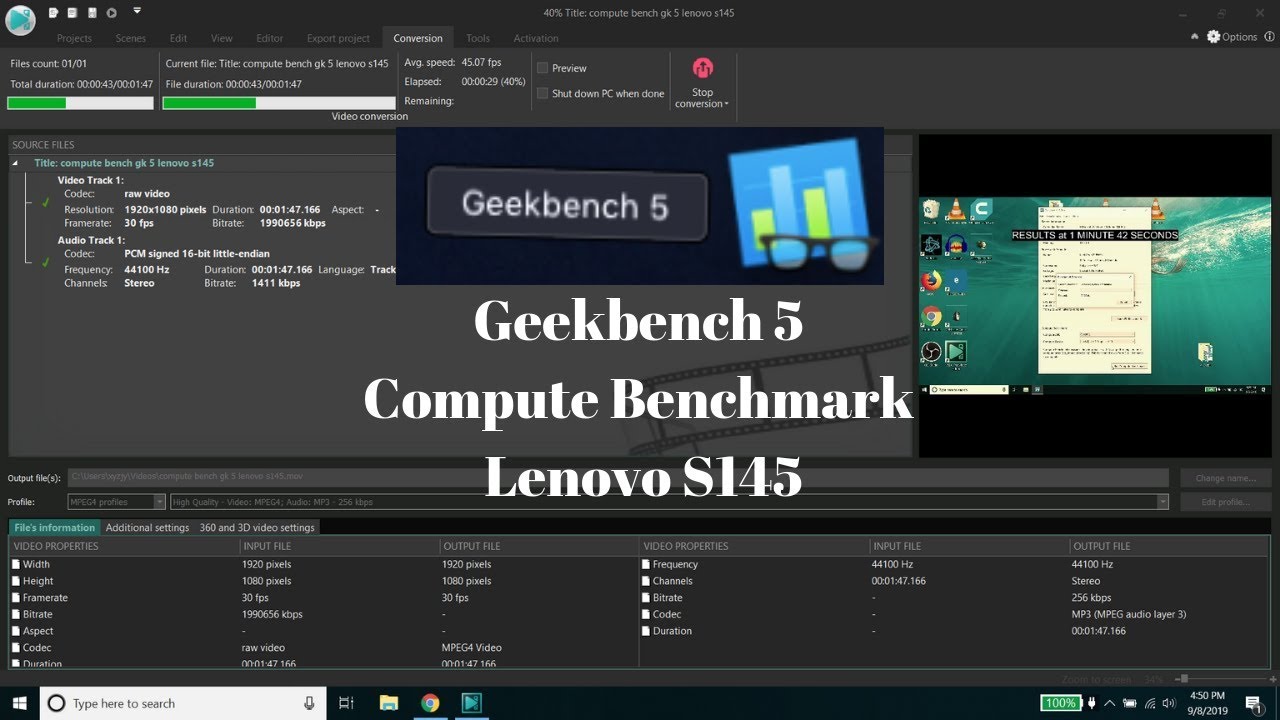
Task: Open the quick-access toolbar customize arrow
Action: pos(137,11)
